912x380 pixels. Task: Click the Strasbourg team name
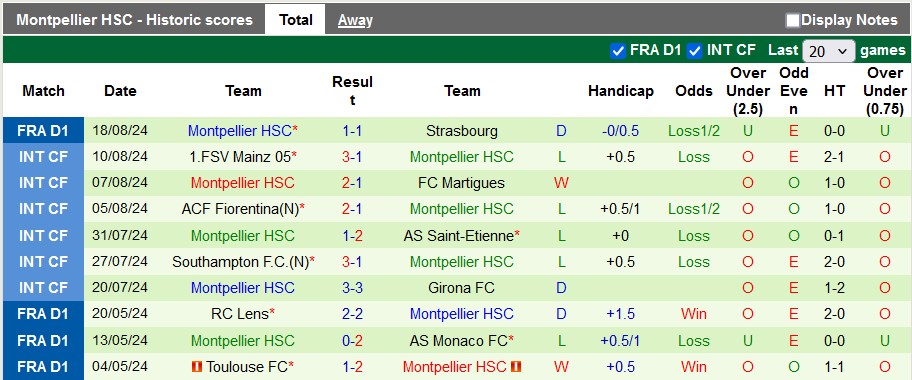click(462, 131)
